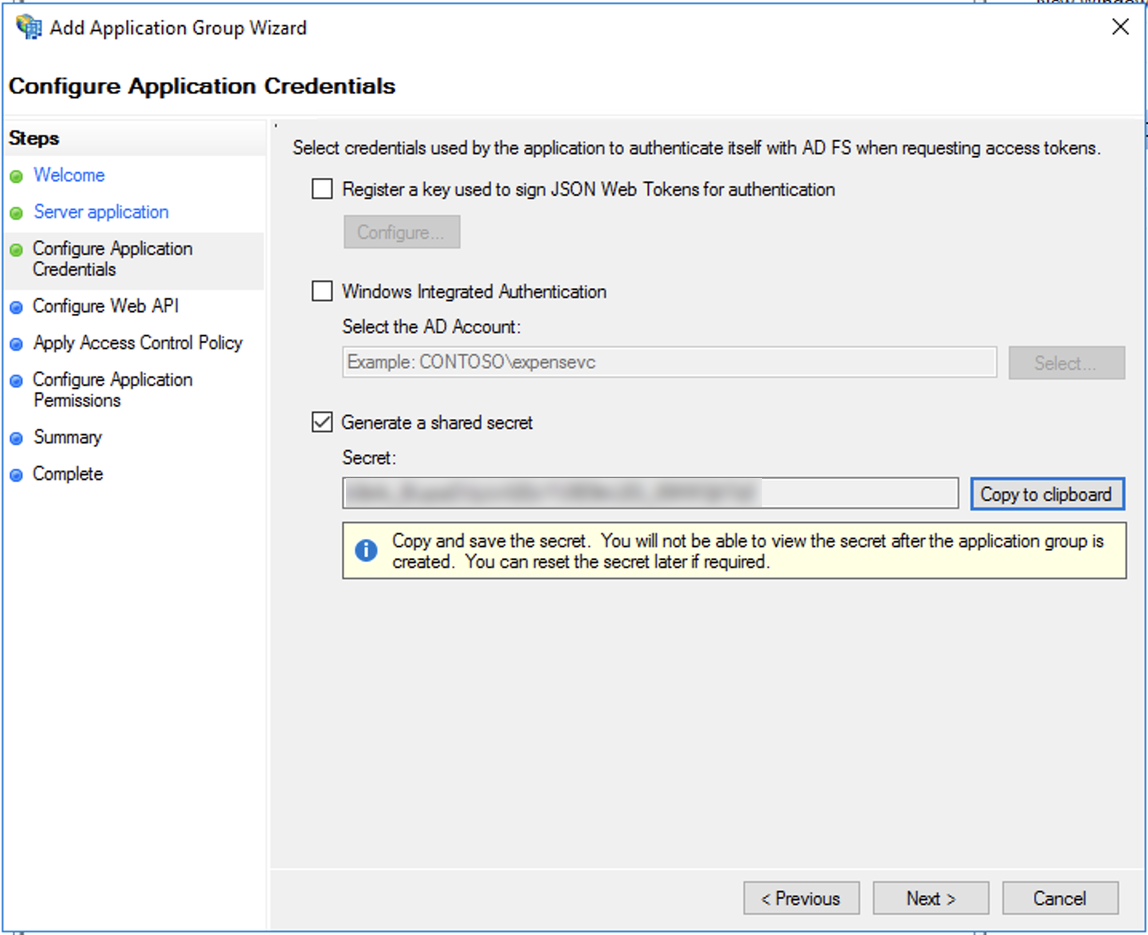Viewport: 1148px width, 935px height.
Task: Uncheck Generate a shared secret
Action: (321, 422)
